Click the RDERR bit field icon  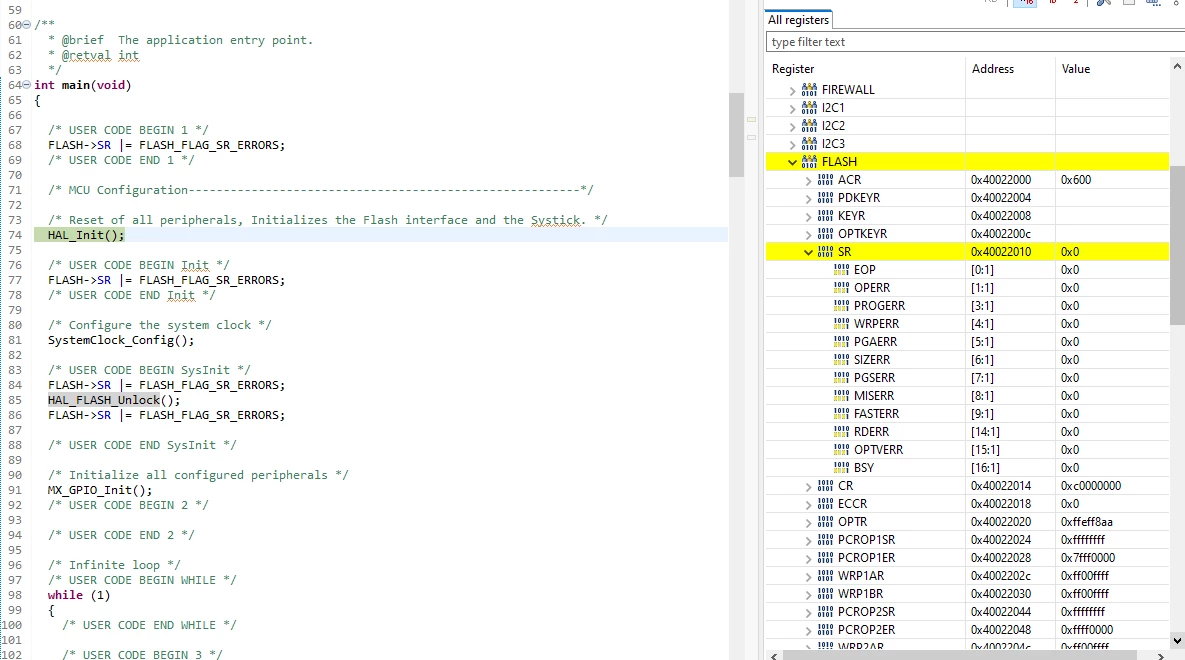841,432
